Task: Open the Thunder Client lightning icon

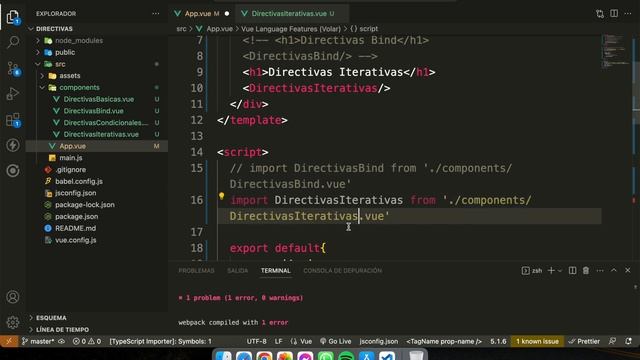Action: click(13, 145)
